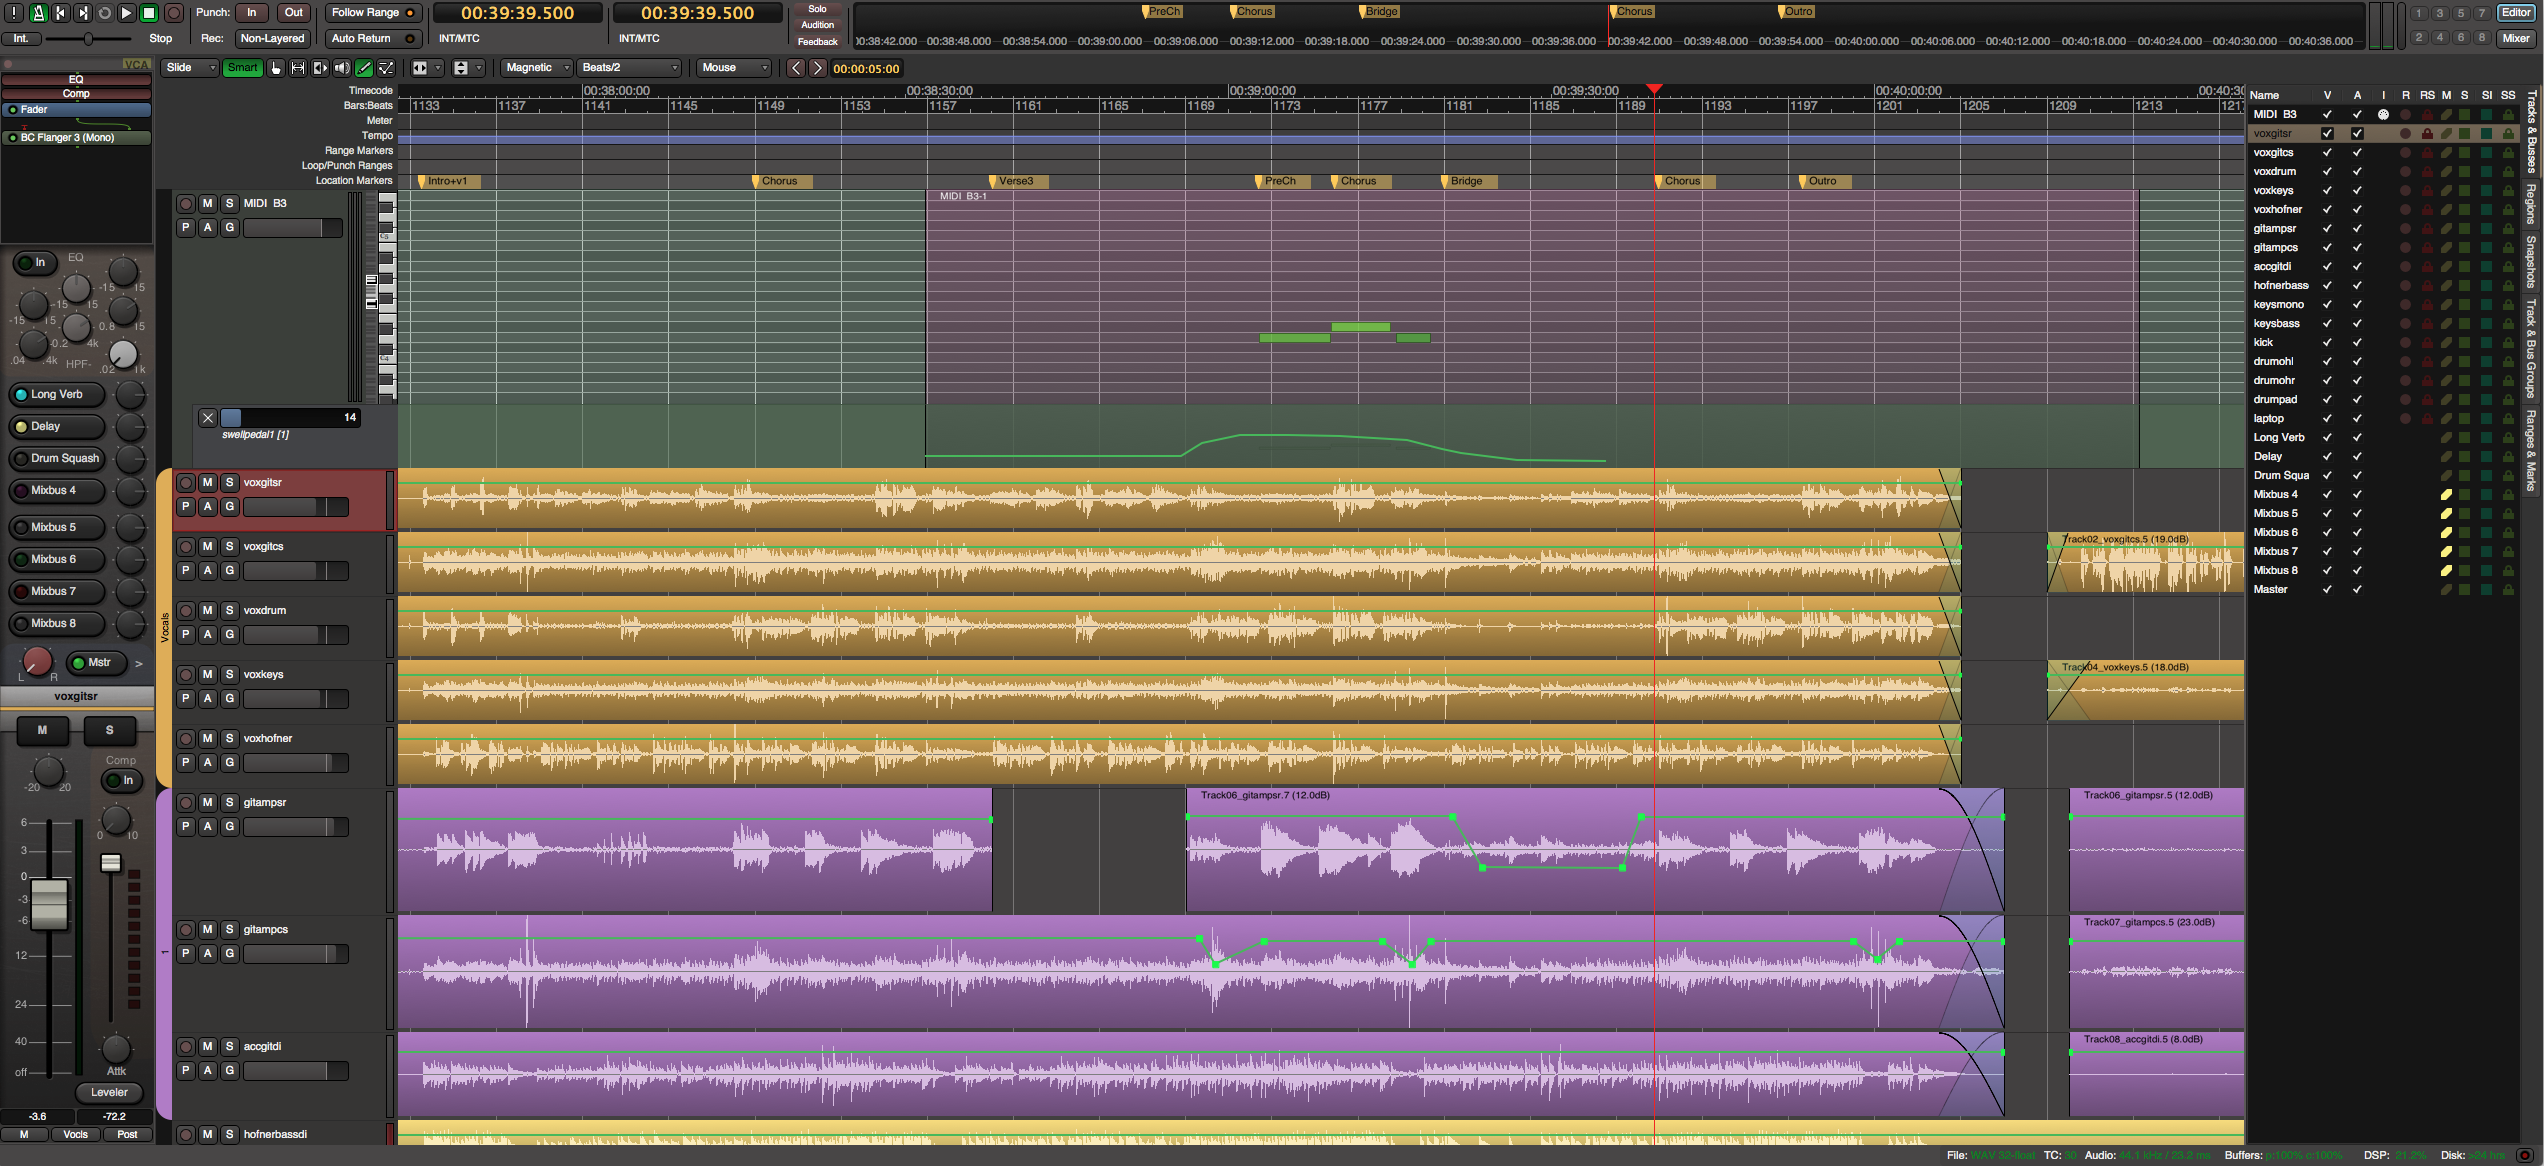Close the swellpedal1 automation lane
This screenshot has width=2544, height=1166.
coord(208,418)
